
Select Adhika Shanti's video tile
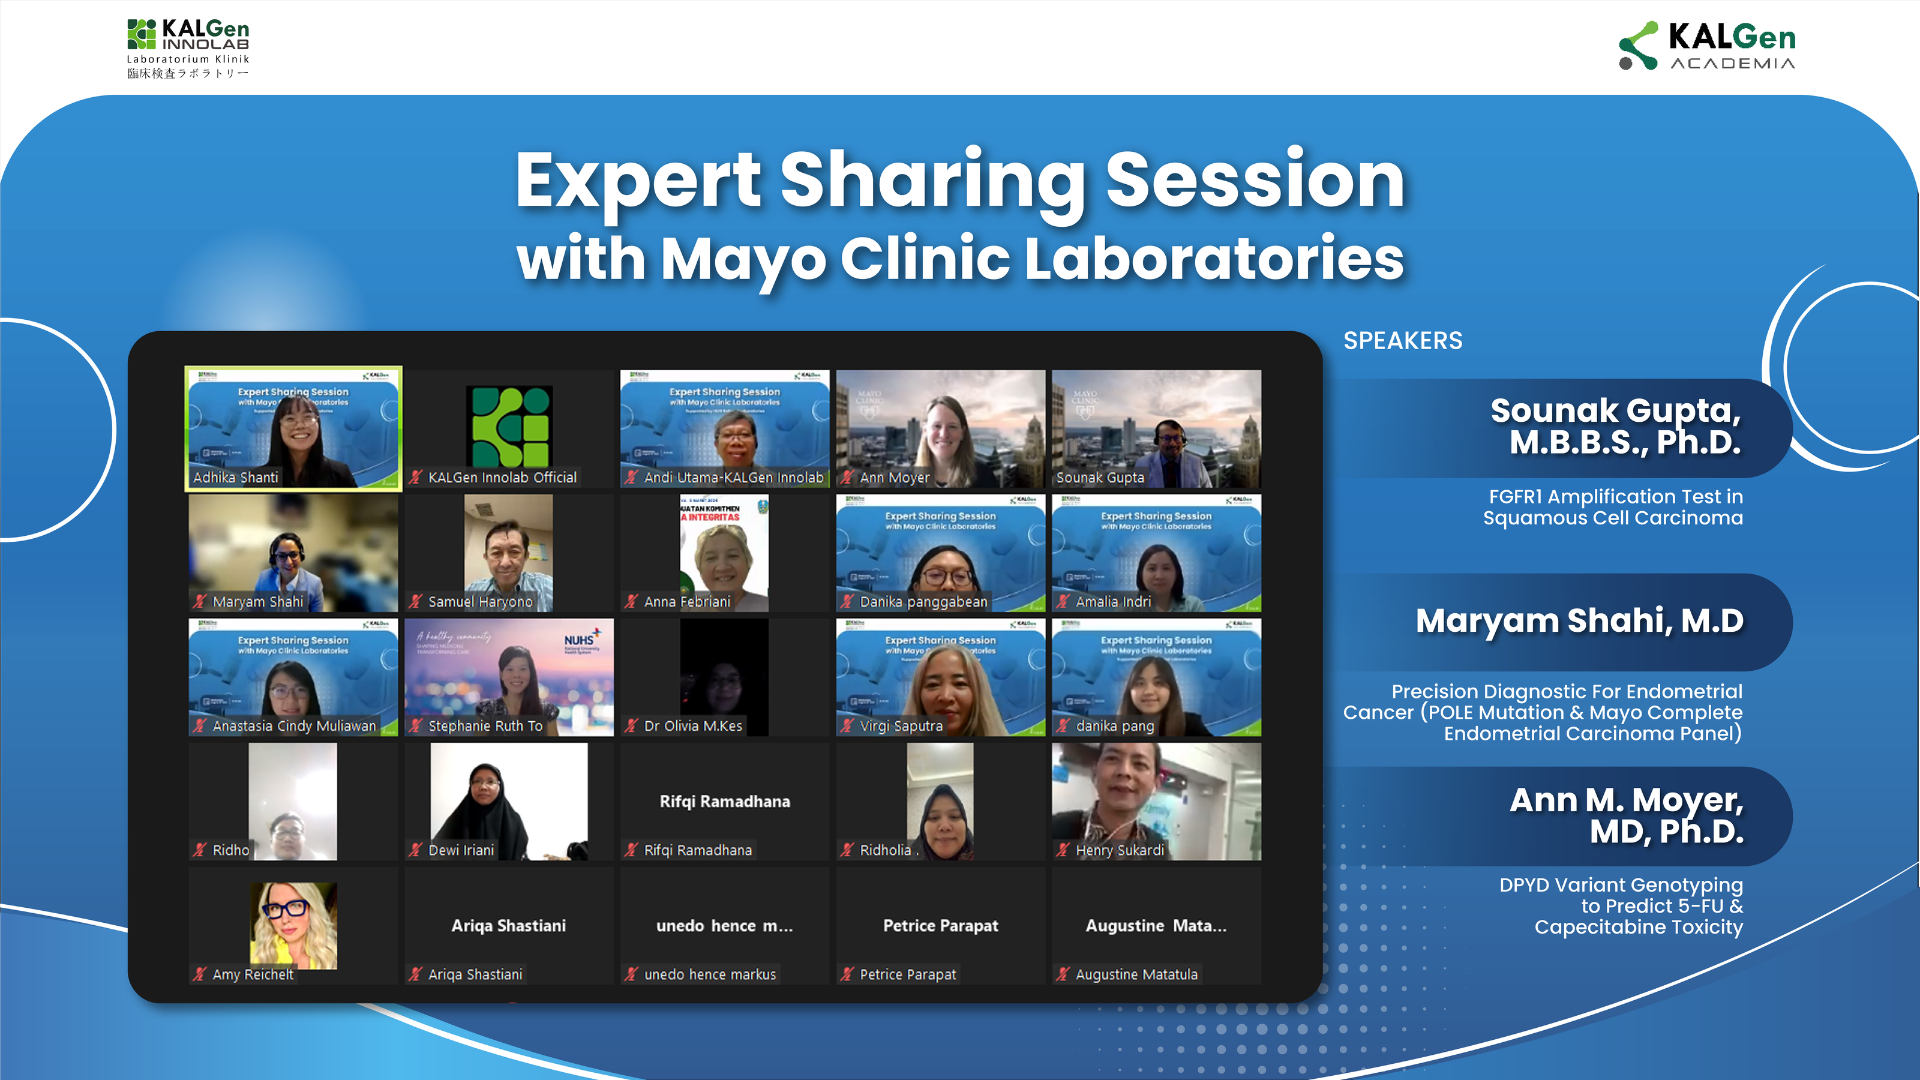(293, 428)
